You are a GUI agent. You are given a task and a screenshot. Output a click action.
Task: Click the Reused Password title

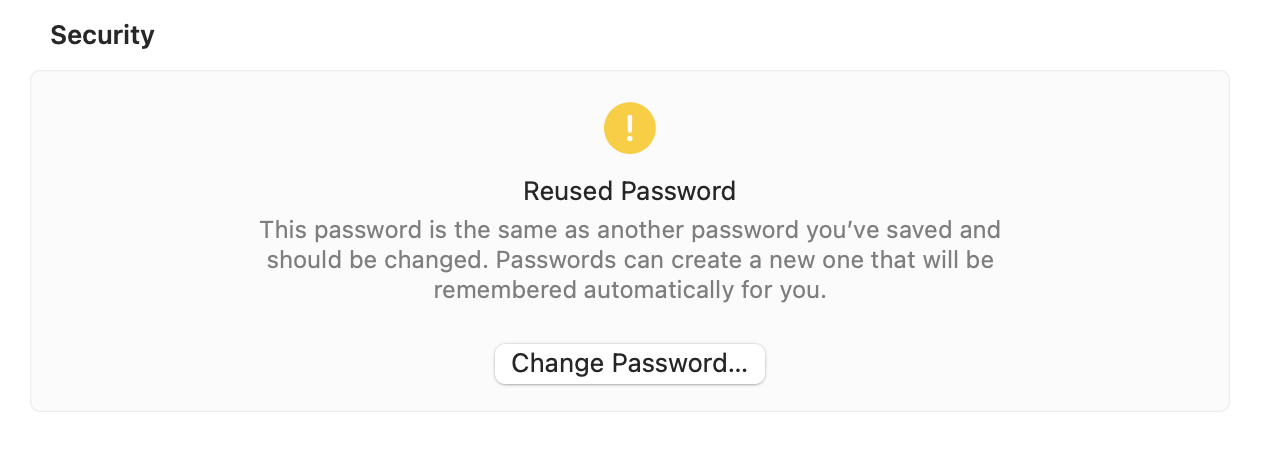pos(630,191)
